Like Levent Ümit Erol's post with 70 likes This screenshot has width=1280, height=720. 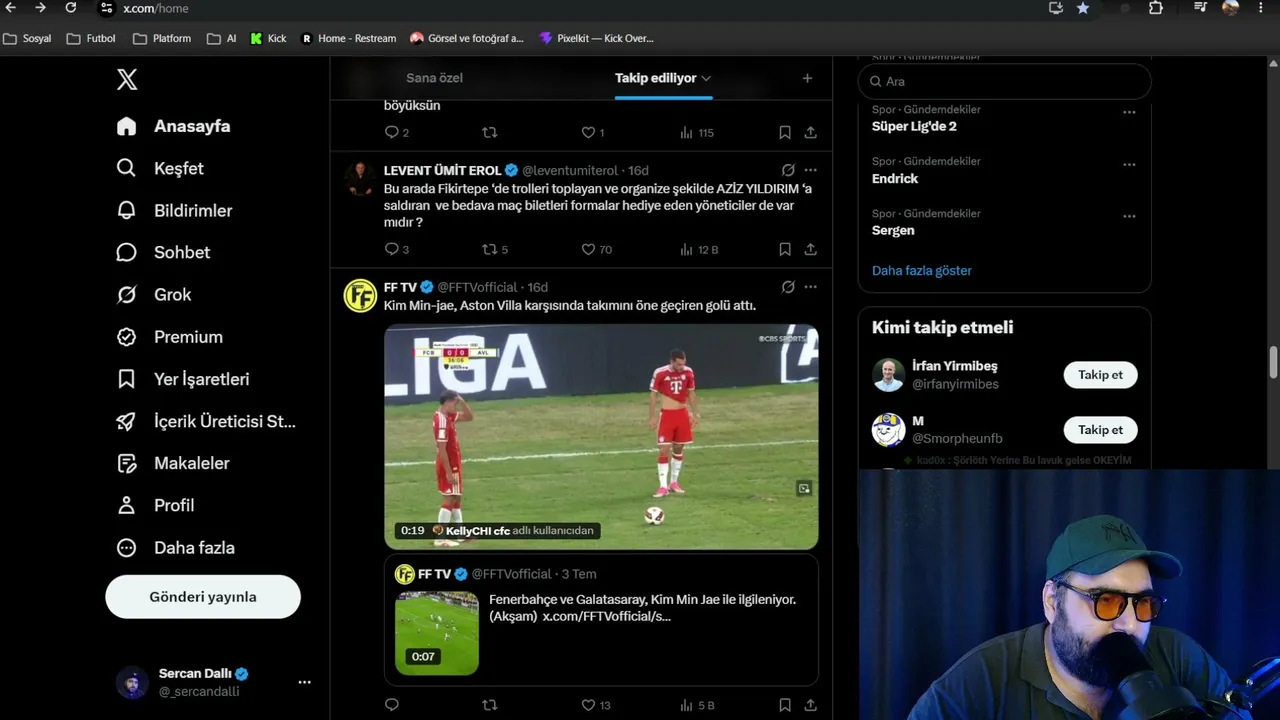(597, 249)
